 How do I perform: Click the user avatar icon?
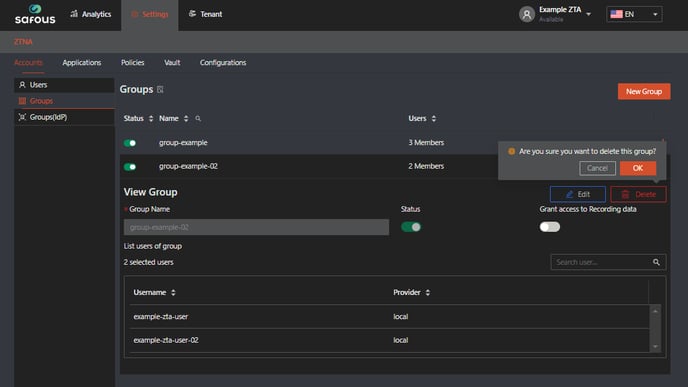click(x=527, y=14)
